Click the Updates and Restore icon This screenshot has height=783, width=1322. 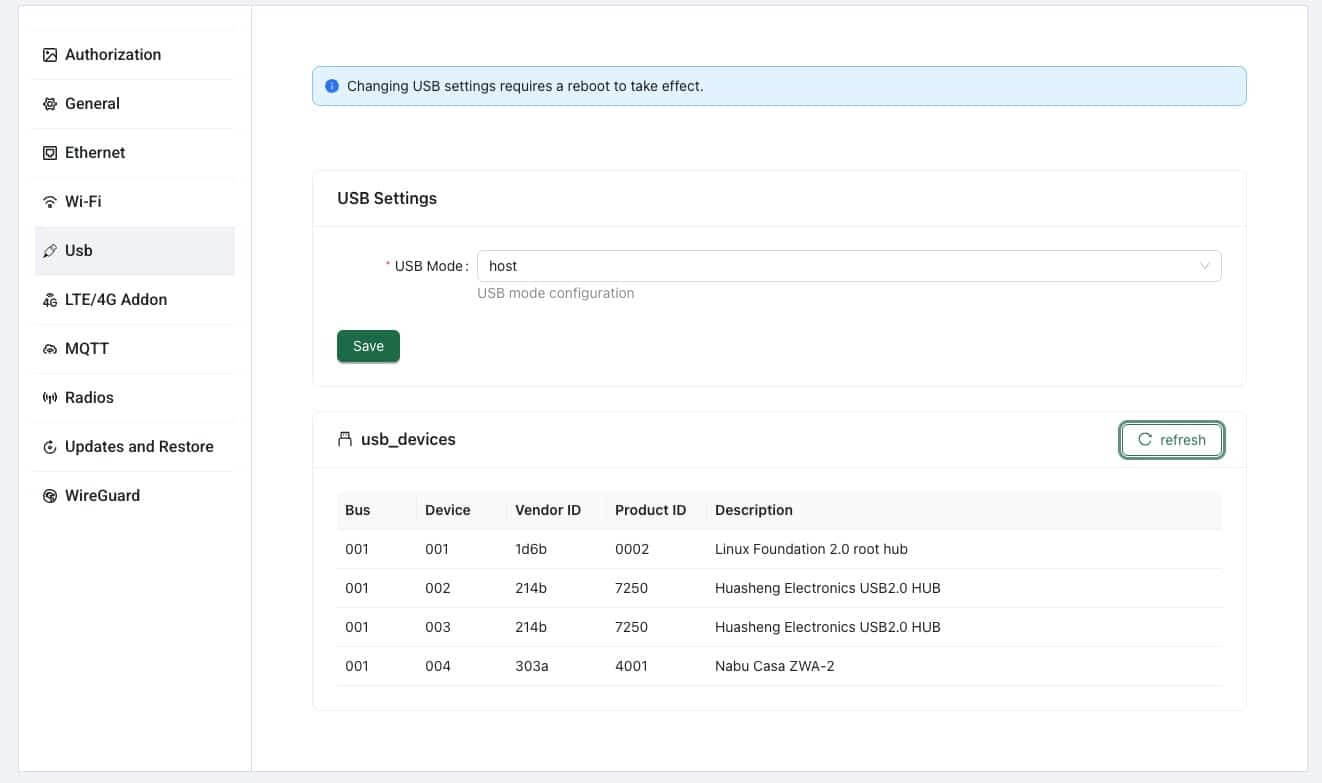(50, 447)
